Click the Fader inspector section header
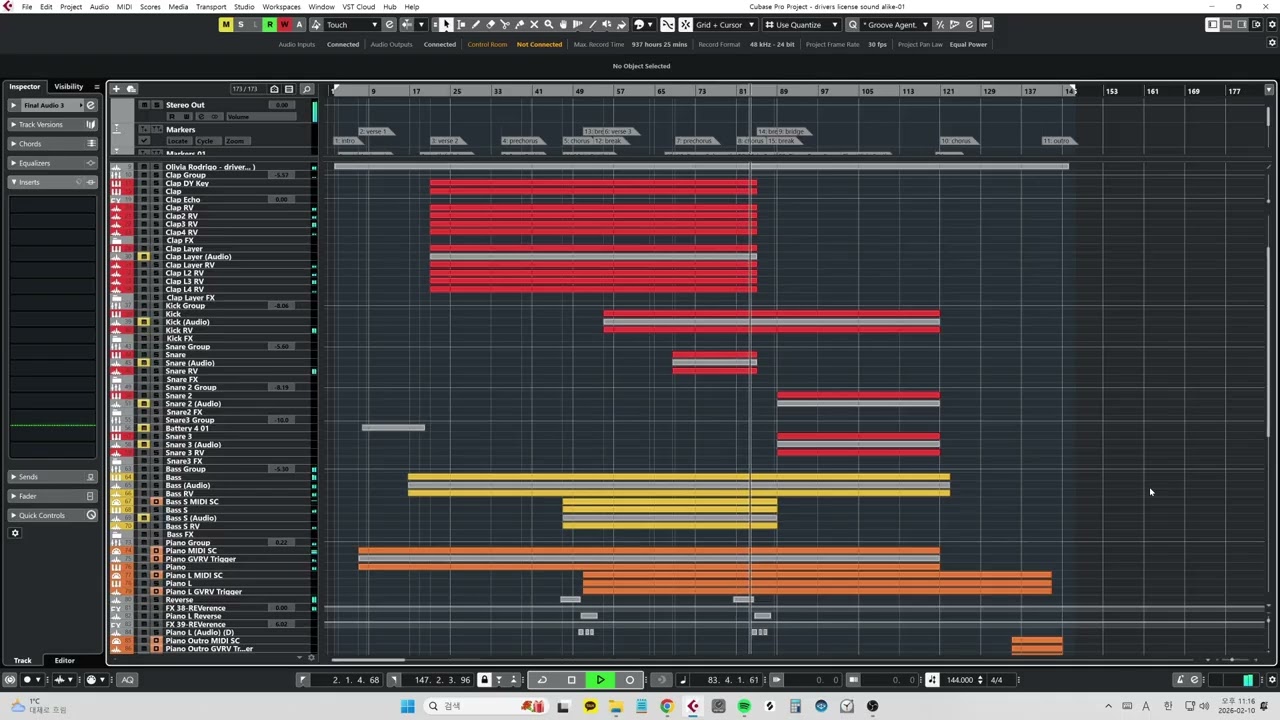The image size is (1280, 720). [x=52, y=496]
